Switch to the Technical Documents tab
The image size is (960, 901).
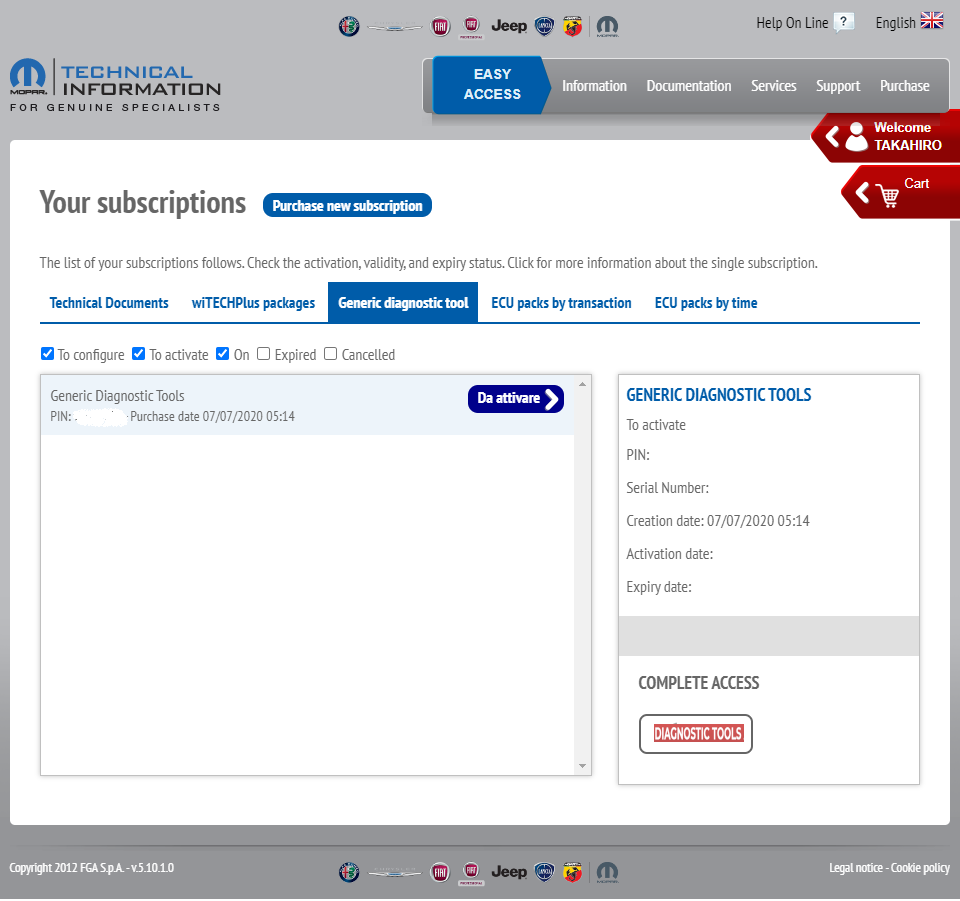pyautogui.click(x=109, y=303)
